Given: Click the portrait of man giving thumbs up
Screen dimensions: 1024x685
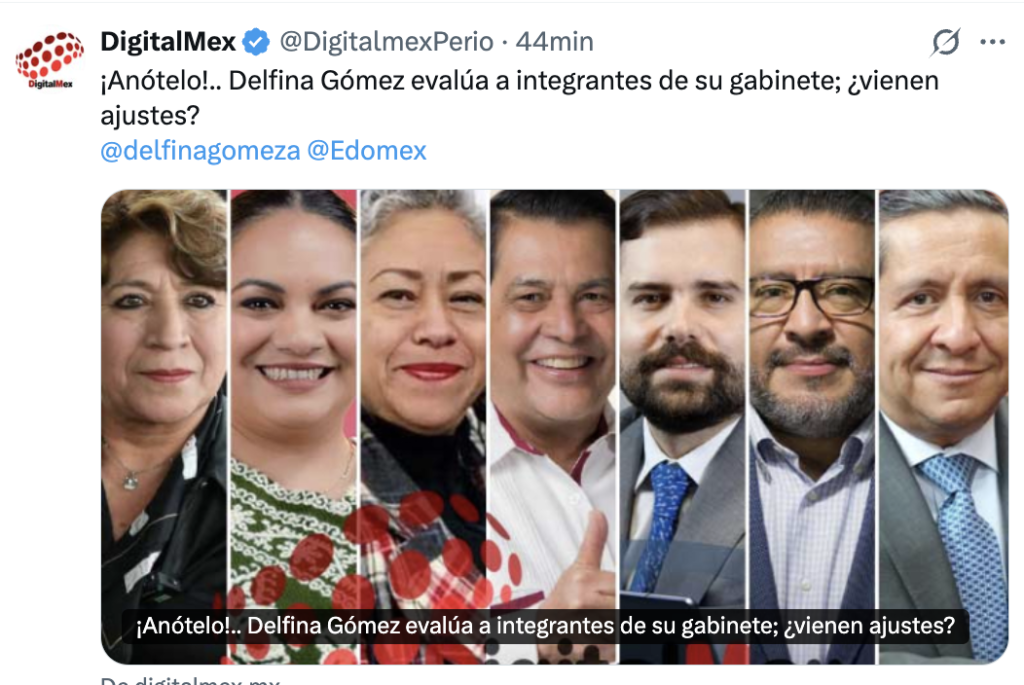Looking at the screenshot, I should (x=553, y=426).
